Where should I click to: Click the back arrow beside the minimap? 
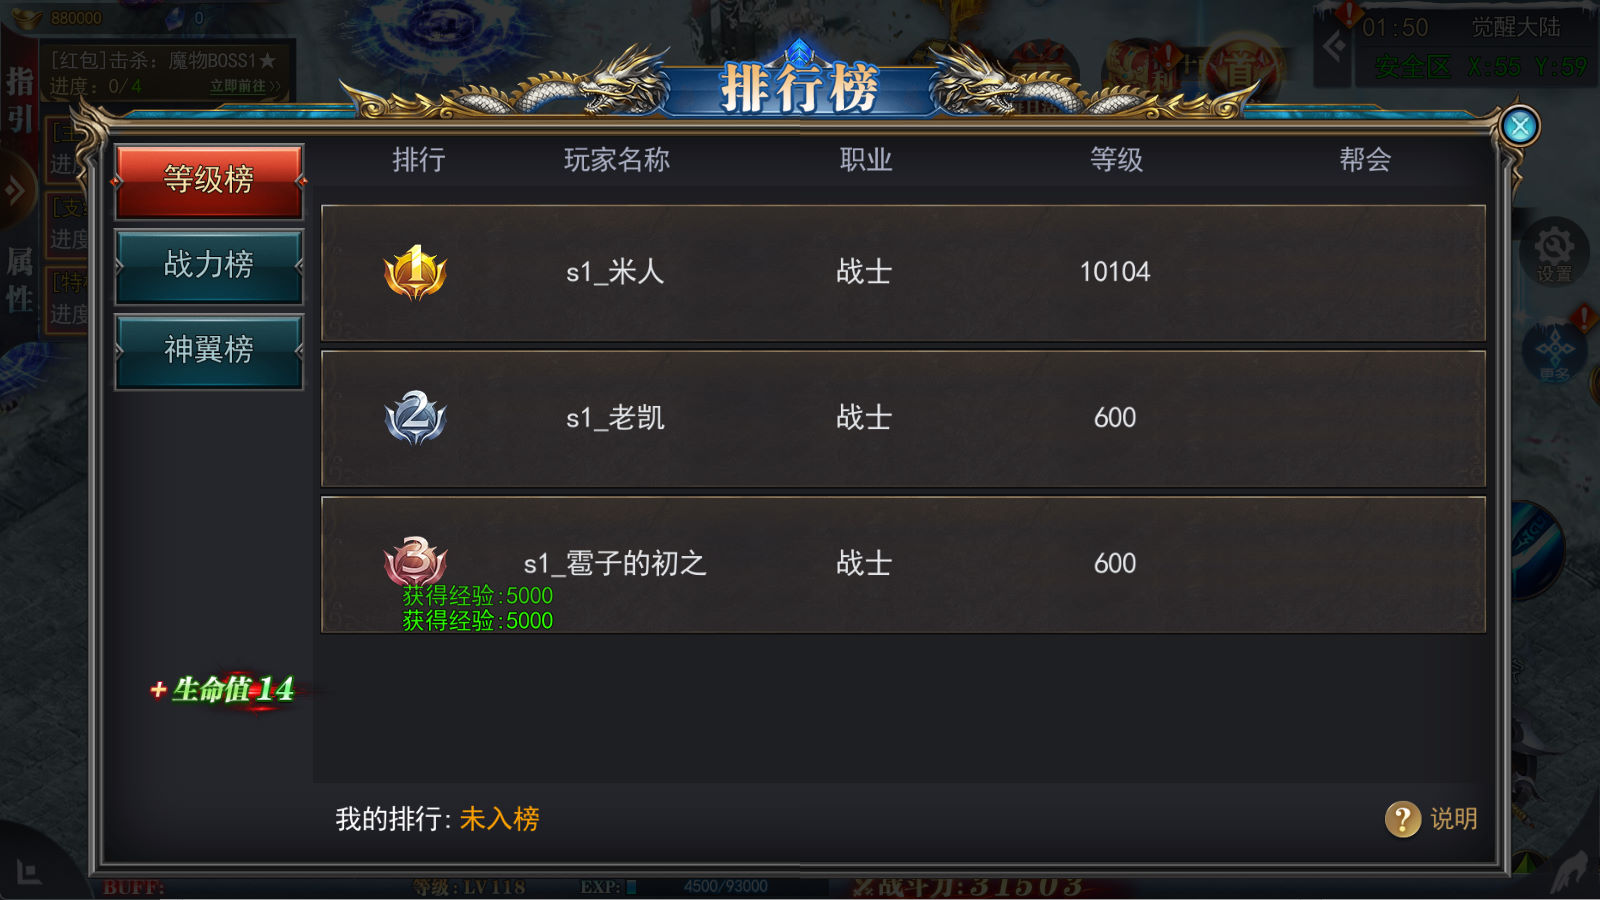click(x=1334, y=46)
